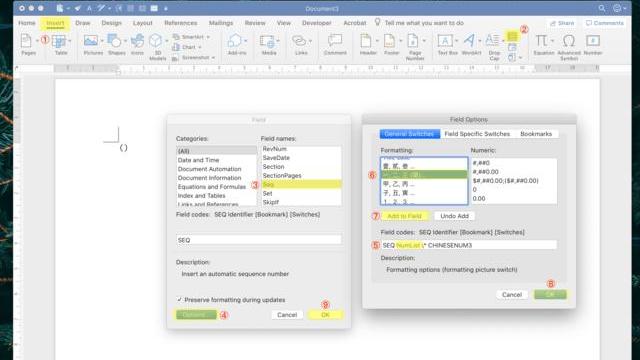The width and height of the screenshot is (640, 360).
Task: Open the Screenshot dropdown
Action: pos(193,58)
